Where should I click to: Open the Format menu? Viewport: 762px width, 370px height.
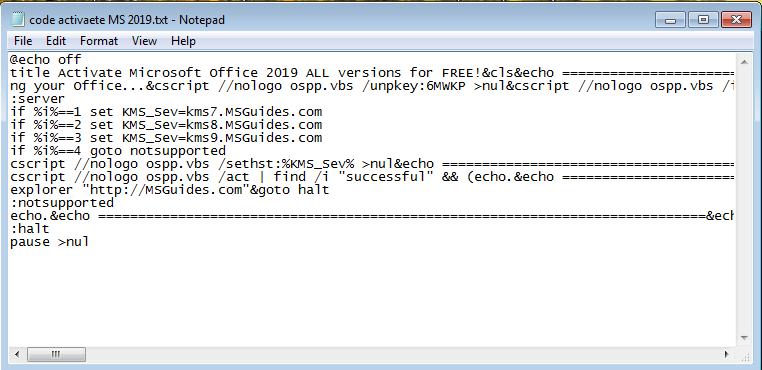99,41
